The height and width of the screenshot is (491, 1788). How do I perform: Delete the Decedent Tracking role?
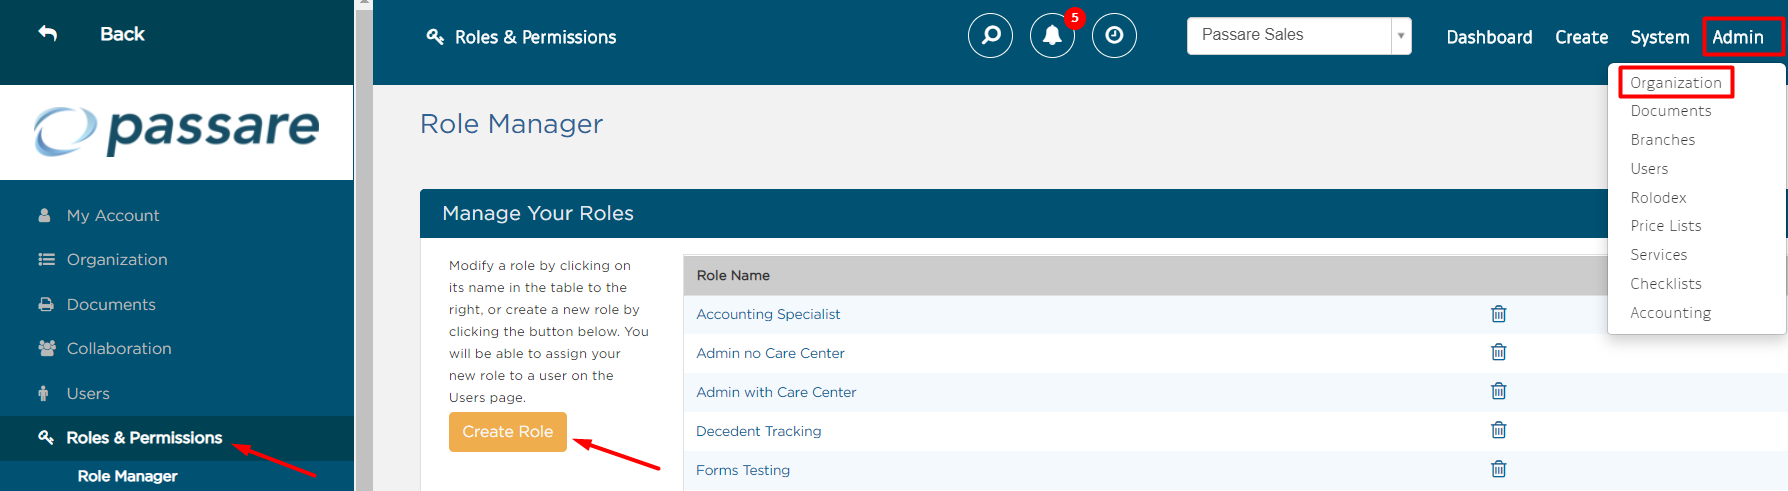coord(1498,430)
